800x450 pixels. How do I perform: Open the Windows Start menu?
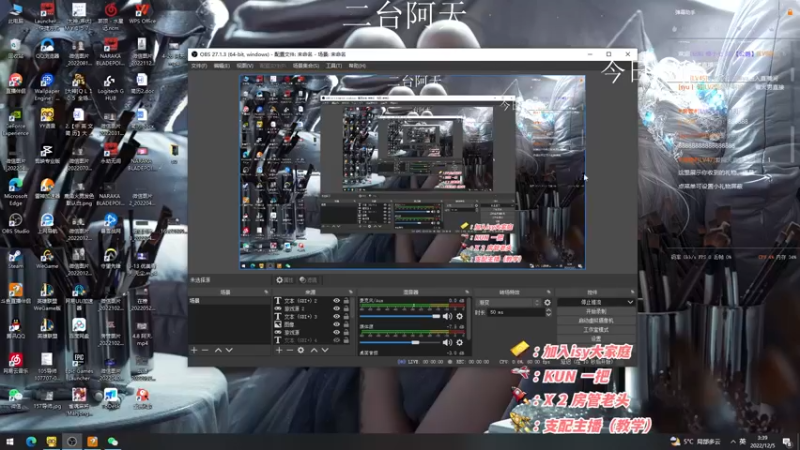[10, 441]
